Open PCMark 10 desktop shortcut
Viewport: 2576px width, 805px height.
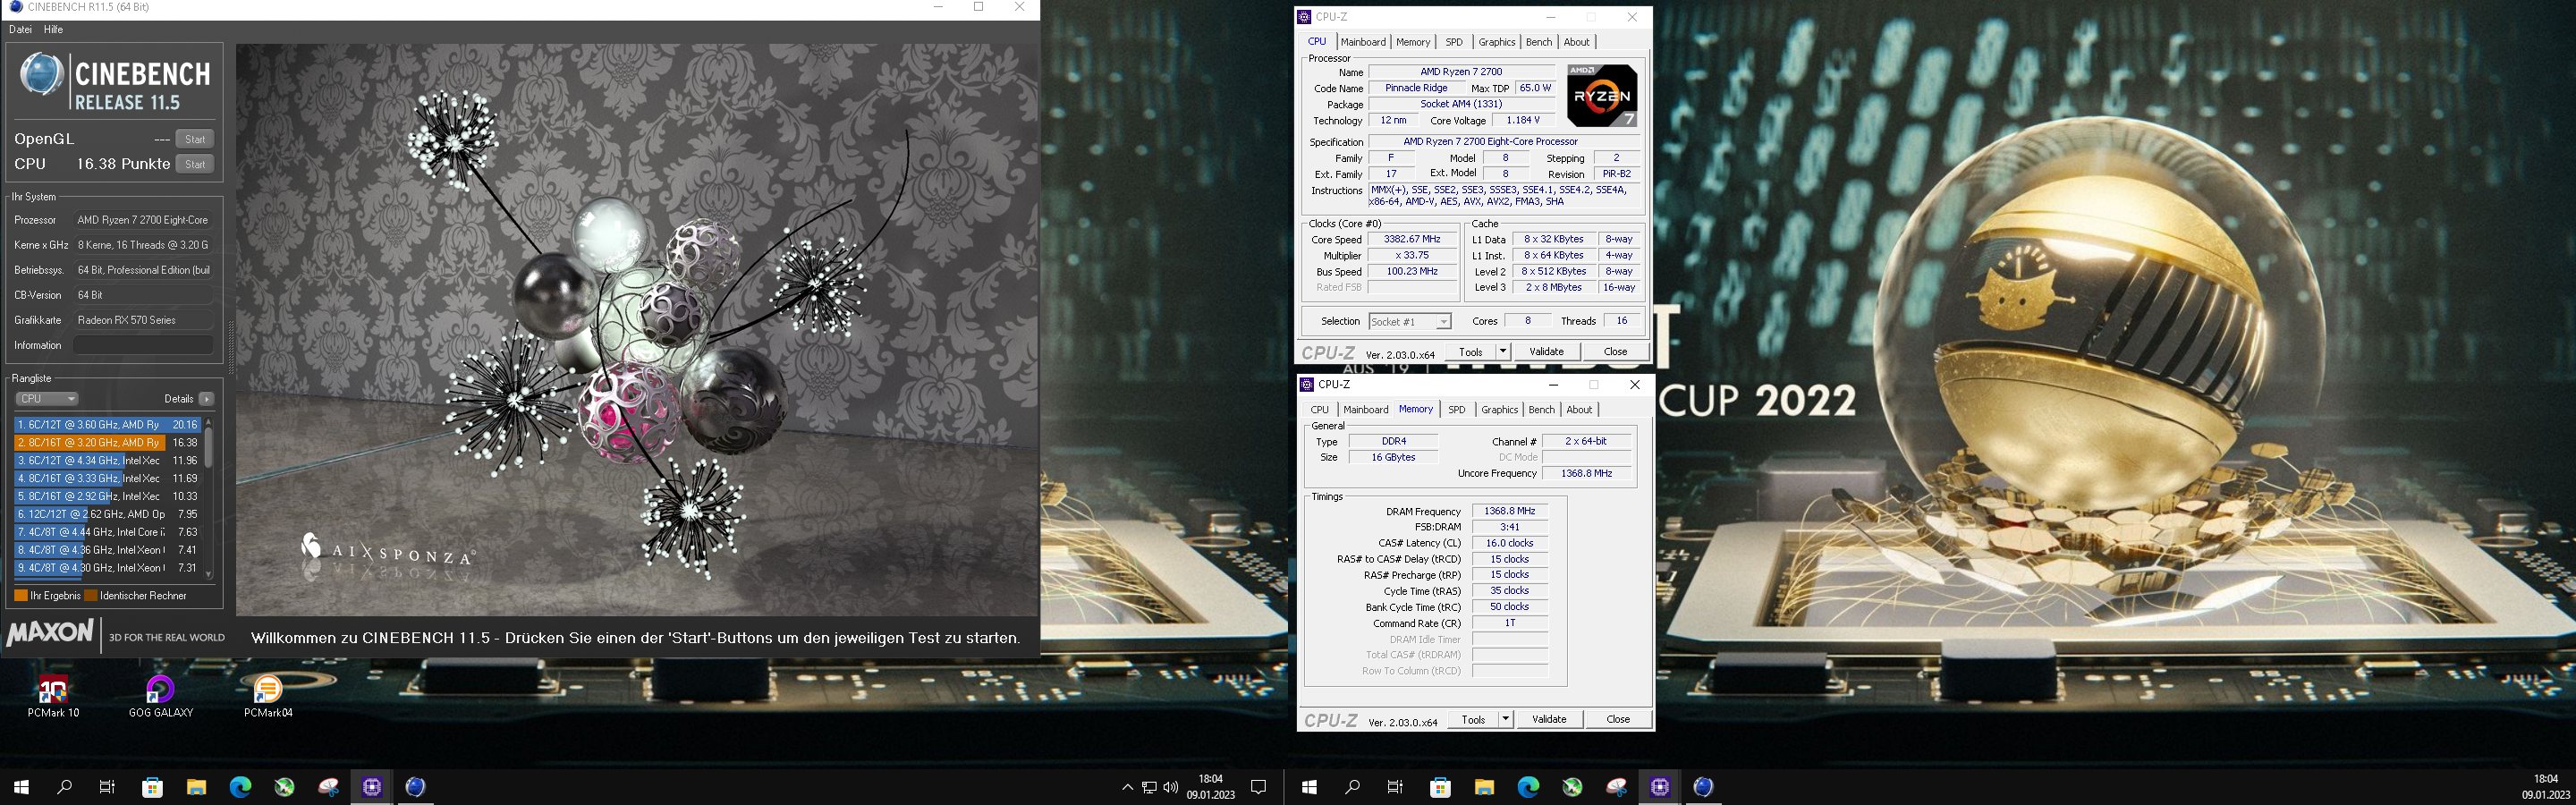tap(53, 697)
